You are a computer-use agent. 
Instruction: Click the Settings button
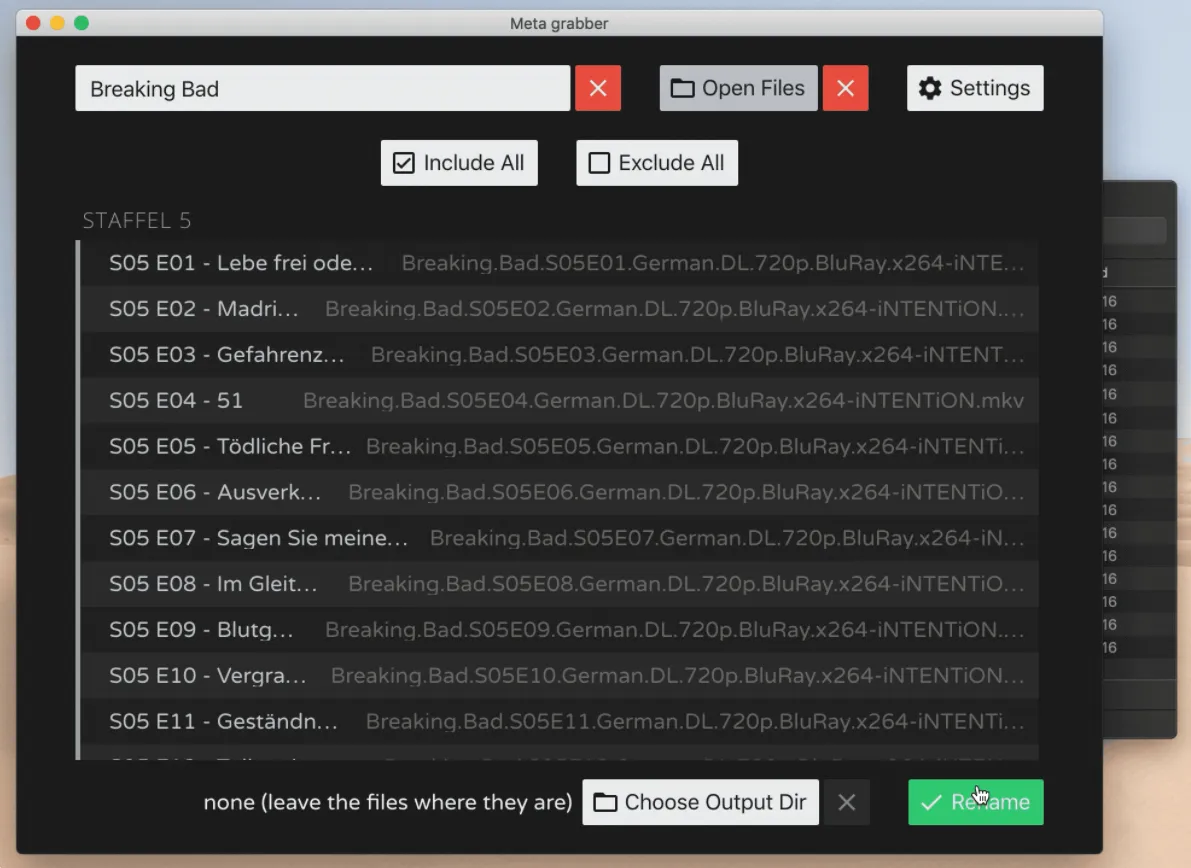[974, 88]
